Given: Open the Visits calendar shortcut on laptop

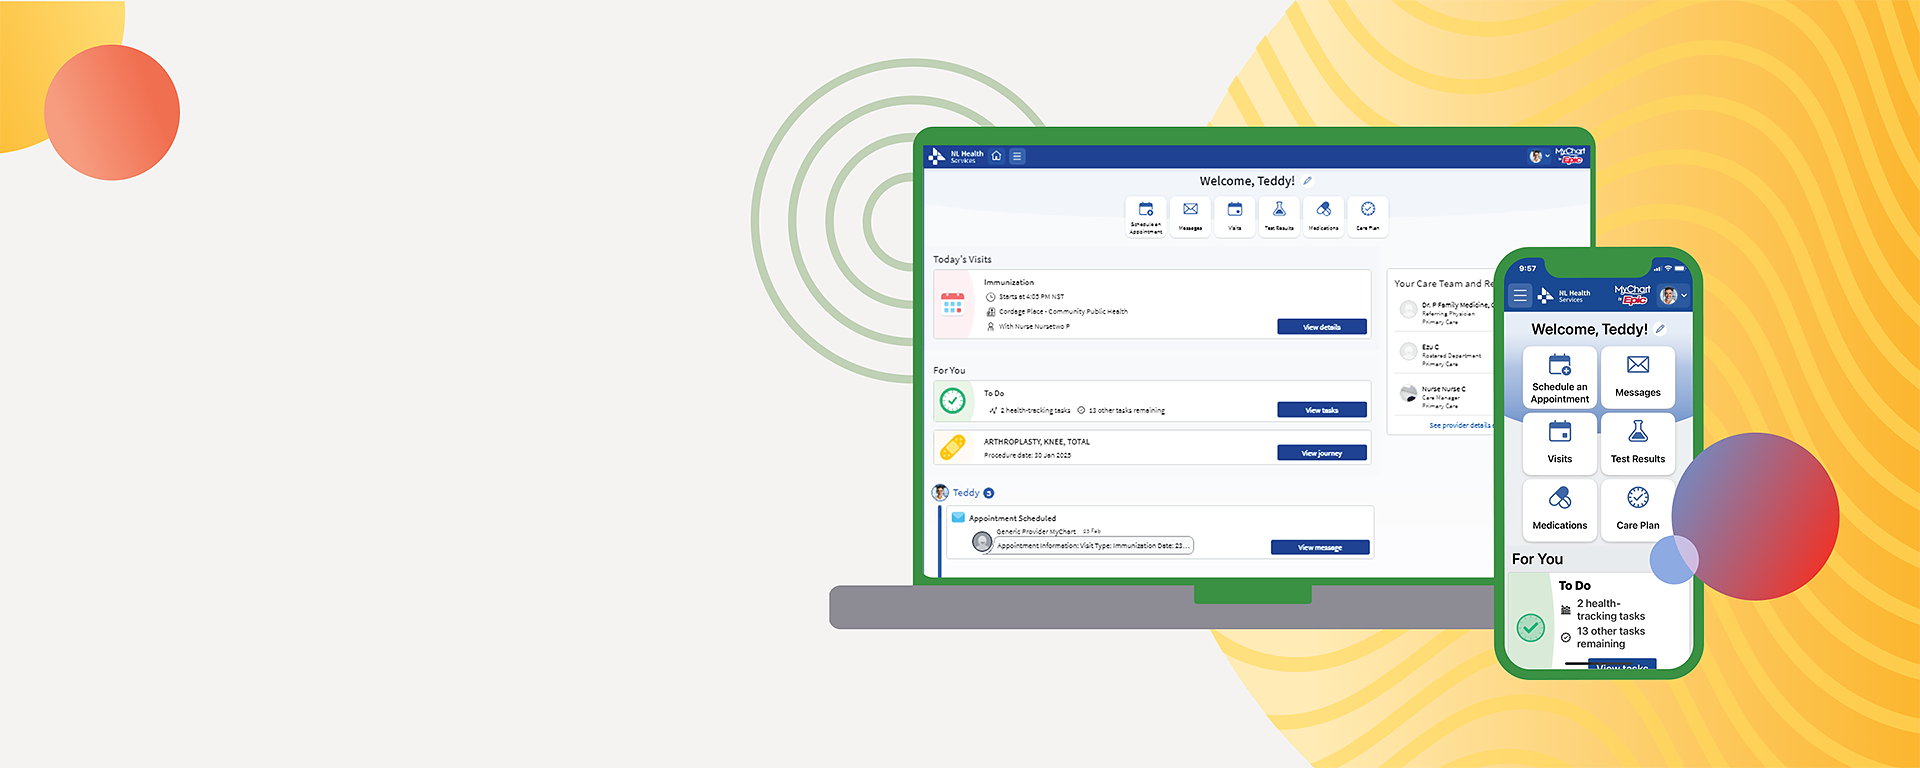Looking at the screenshot, I should [x=1235, y=215].
